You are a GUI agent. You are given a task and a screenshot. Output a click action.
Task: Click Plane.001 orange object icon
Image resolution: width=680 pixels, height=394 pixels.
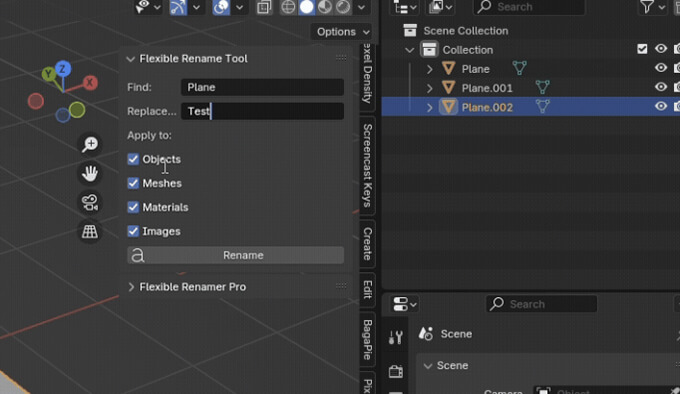(x=448, y=88)
